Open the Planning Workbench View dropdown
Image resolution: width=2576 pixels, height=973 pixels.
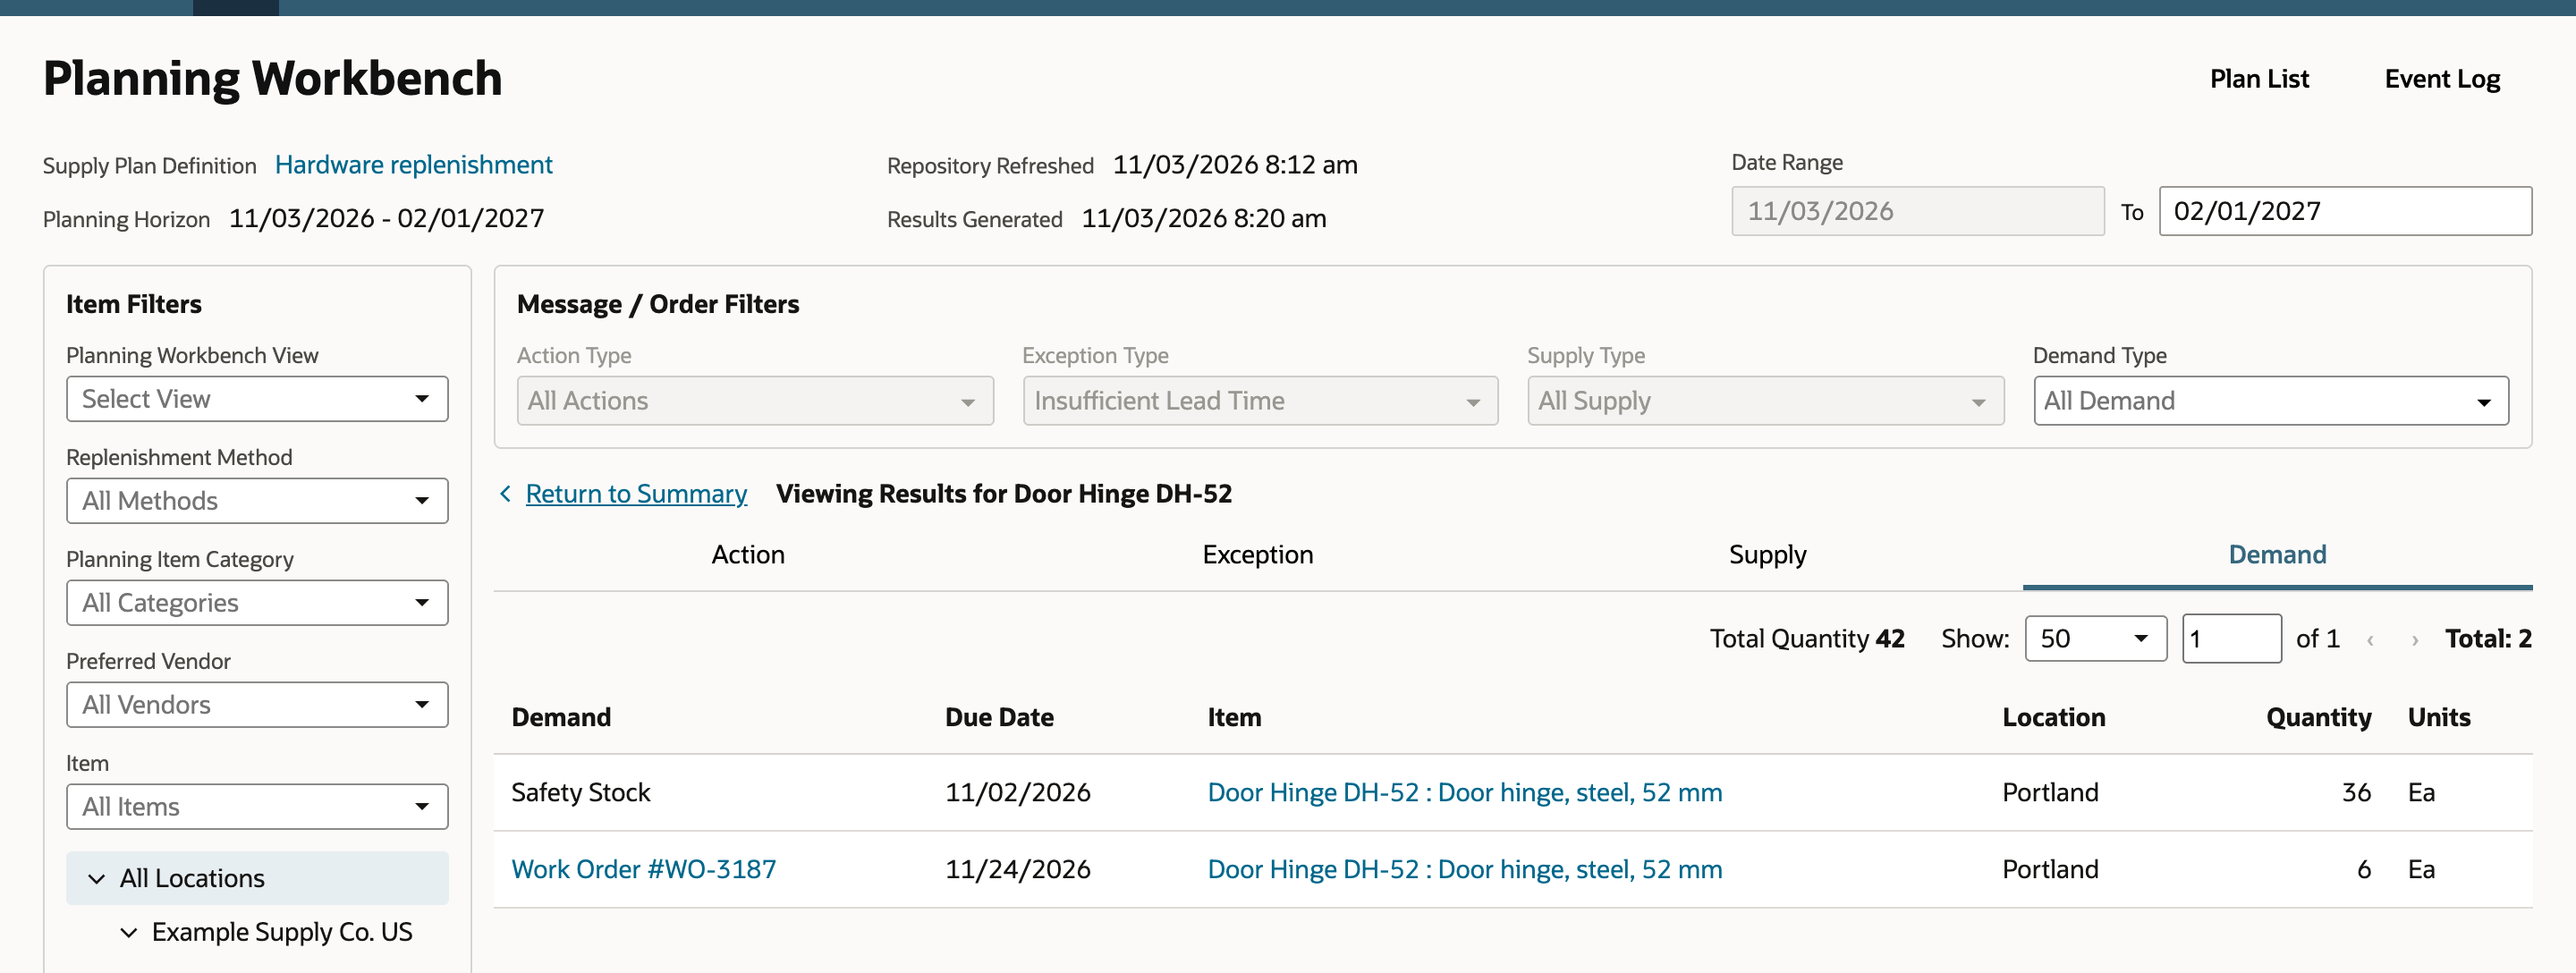(257, 399)
